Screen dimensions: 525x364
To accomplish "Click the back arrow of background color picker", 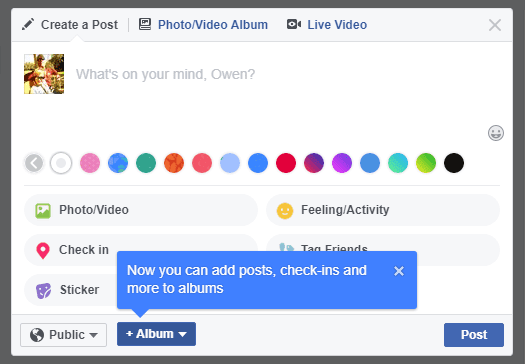I will pos(34,163).
